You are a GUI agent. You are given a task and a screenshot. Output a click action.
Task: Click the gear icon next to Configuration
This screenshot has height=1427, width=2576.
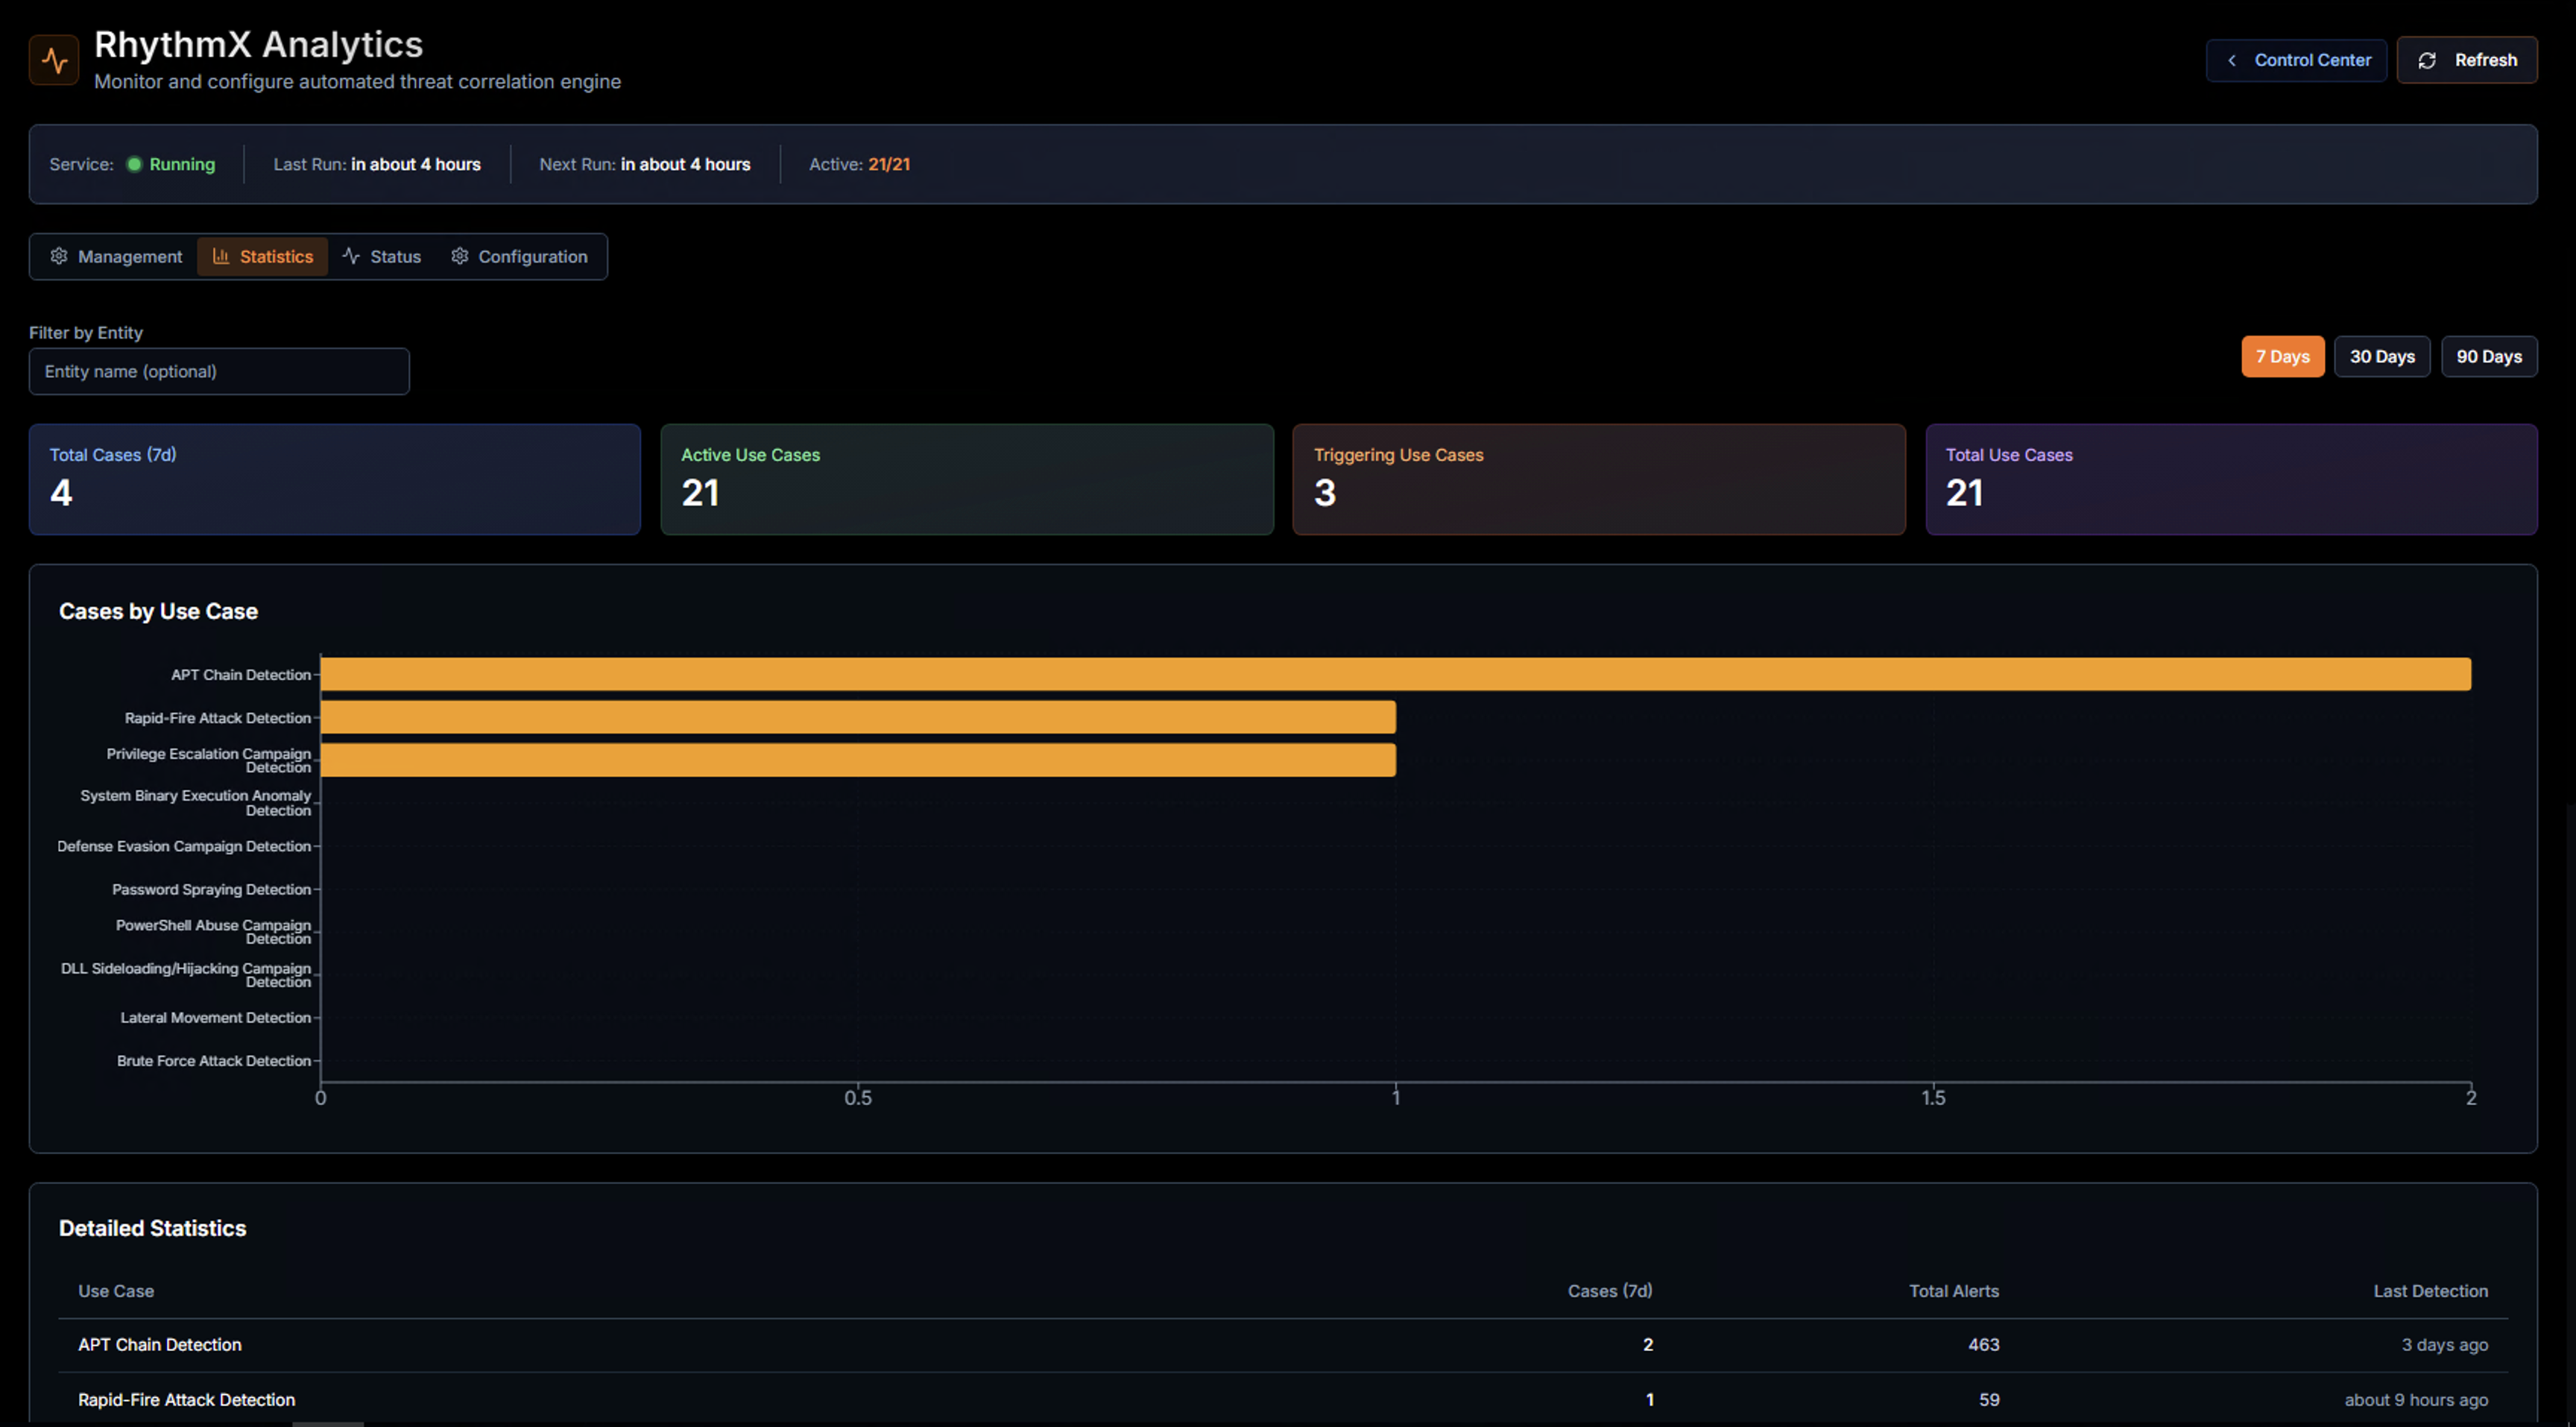(x=460, y=256)
